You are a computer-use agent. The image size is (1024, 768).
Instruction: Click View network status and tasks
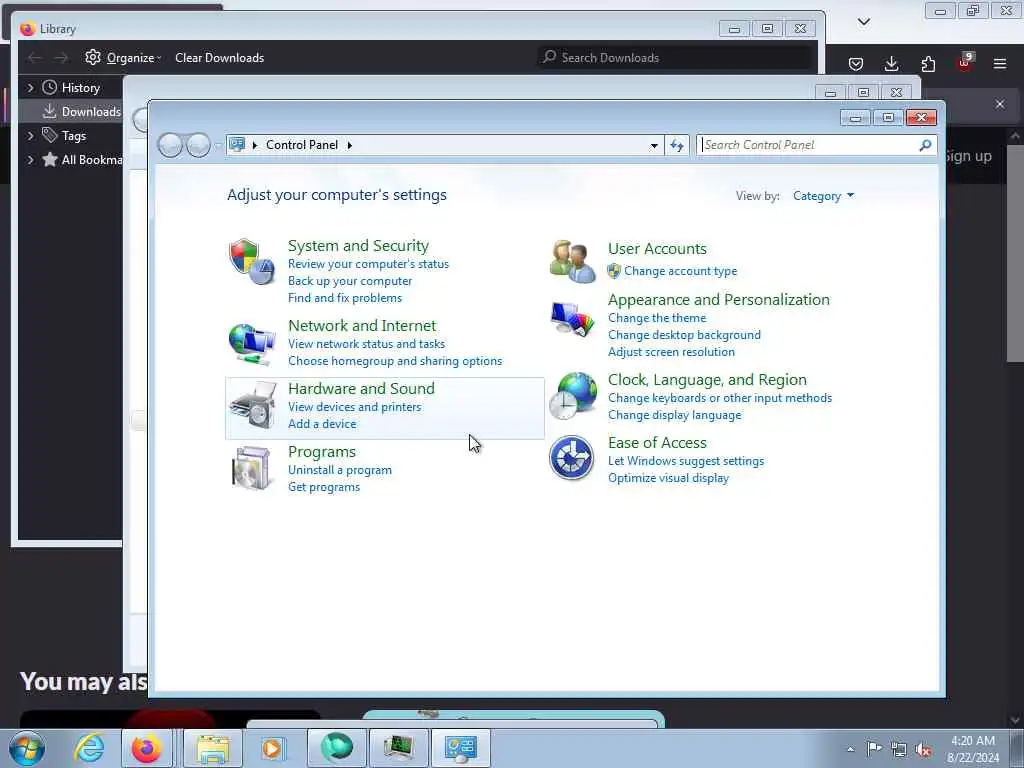pyautogui.click(x=366, y=344)
